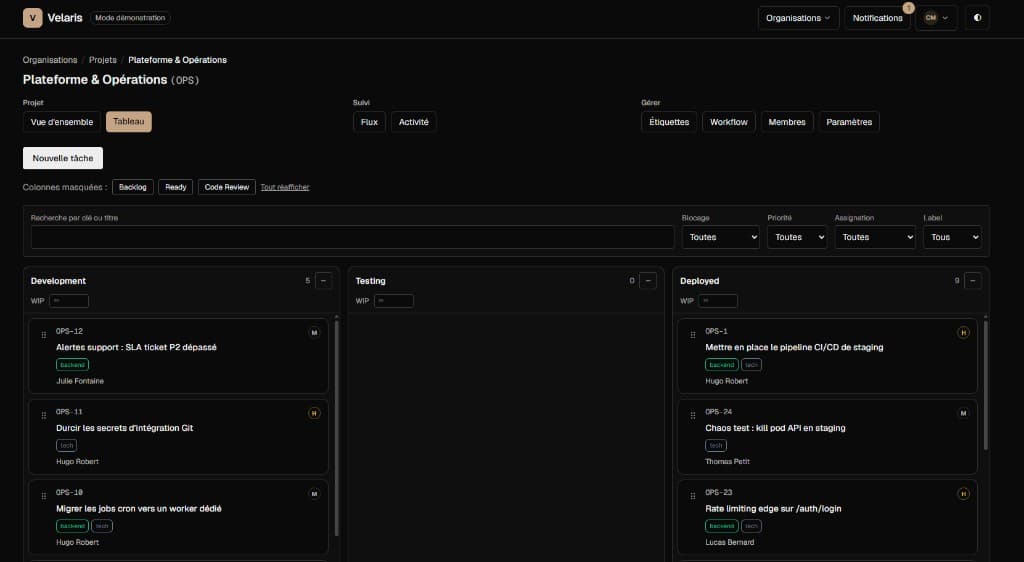
Task: Click drag handle of OPS-23 card
Action: tap(693, 497)
